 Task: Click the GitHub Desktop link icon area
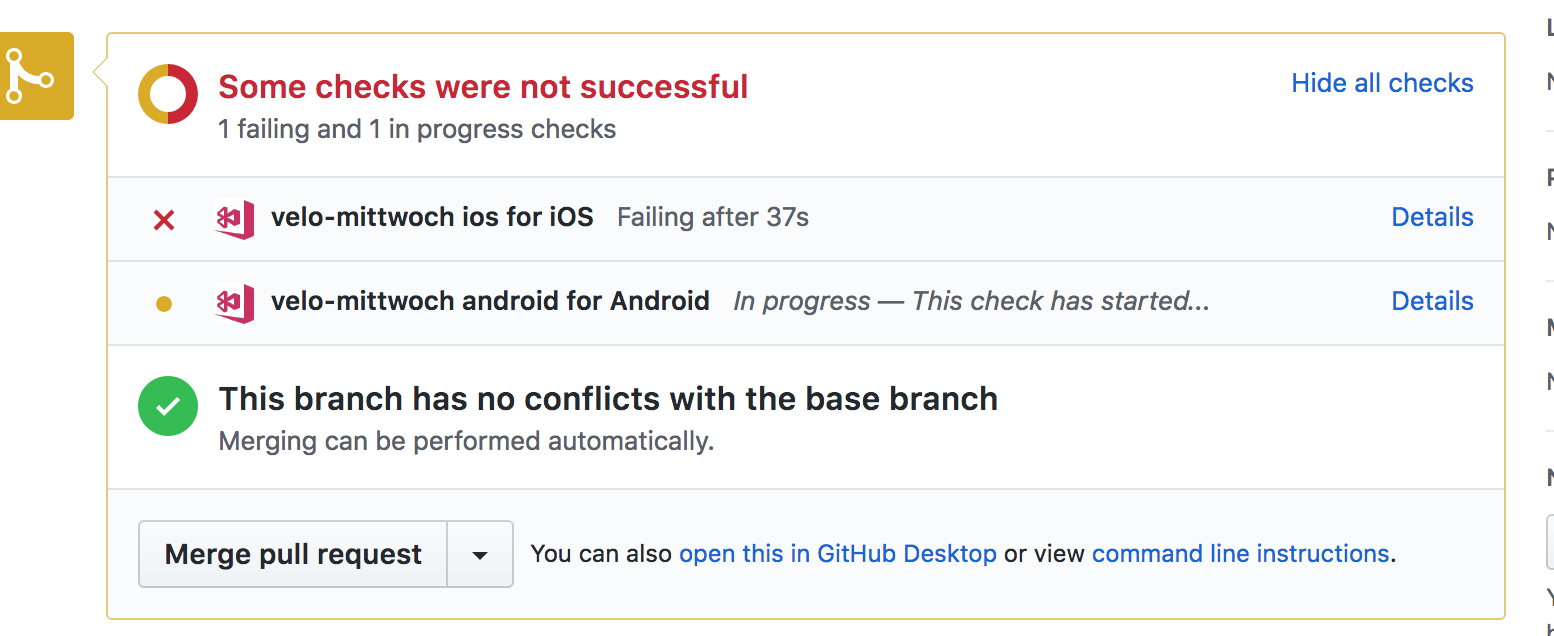pyautogui.click(x=837, y=553)
